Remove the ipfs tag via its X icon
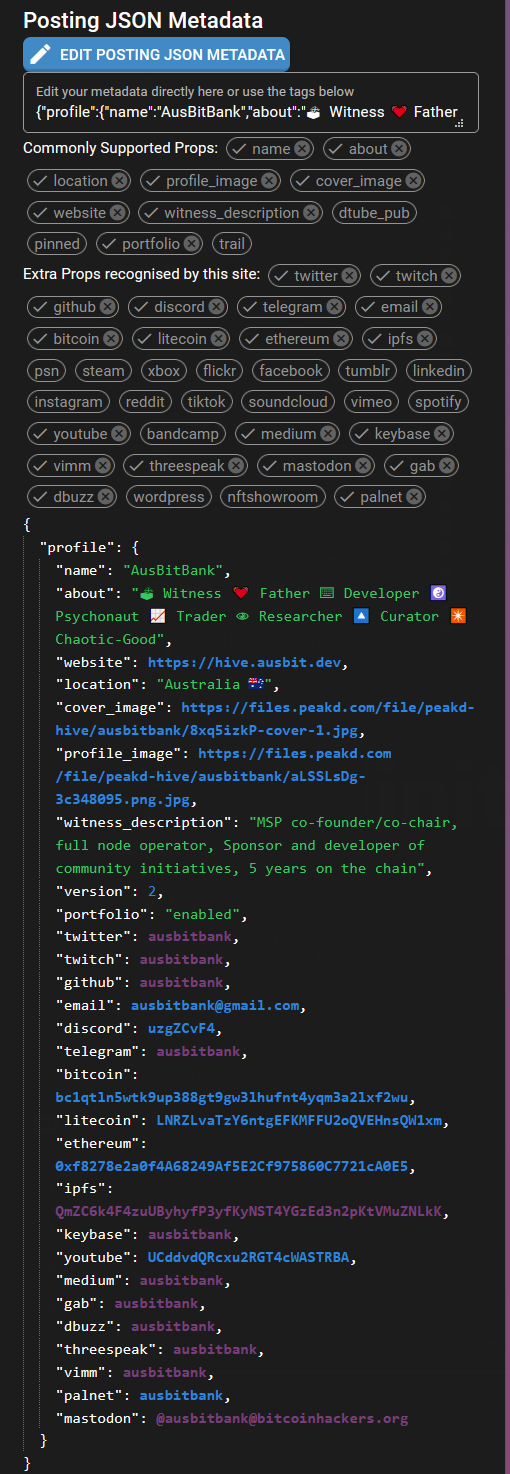 click(x=427, y=339)
